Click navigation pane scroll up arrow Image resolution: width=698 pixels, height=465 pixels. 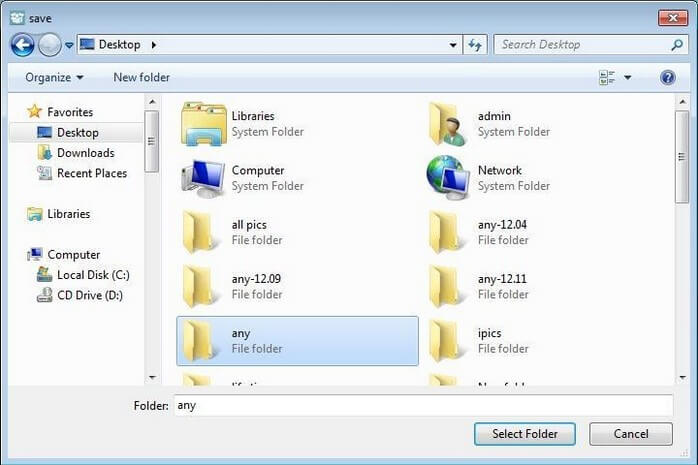point(152,102)
